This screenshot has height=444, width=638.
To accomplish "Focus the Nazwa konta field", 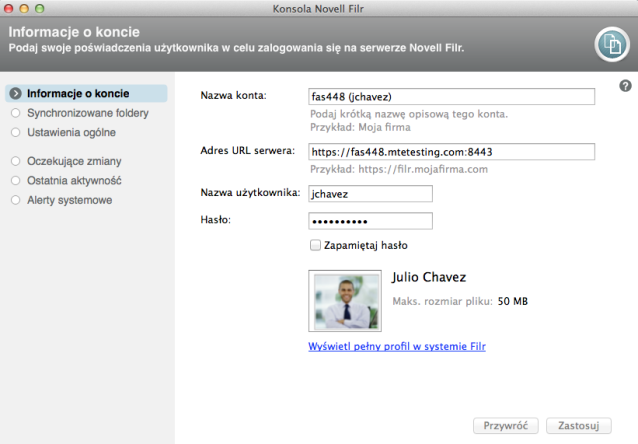I will pyautogui.click(x=452, y=96).
